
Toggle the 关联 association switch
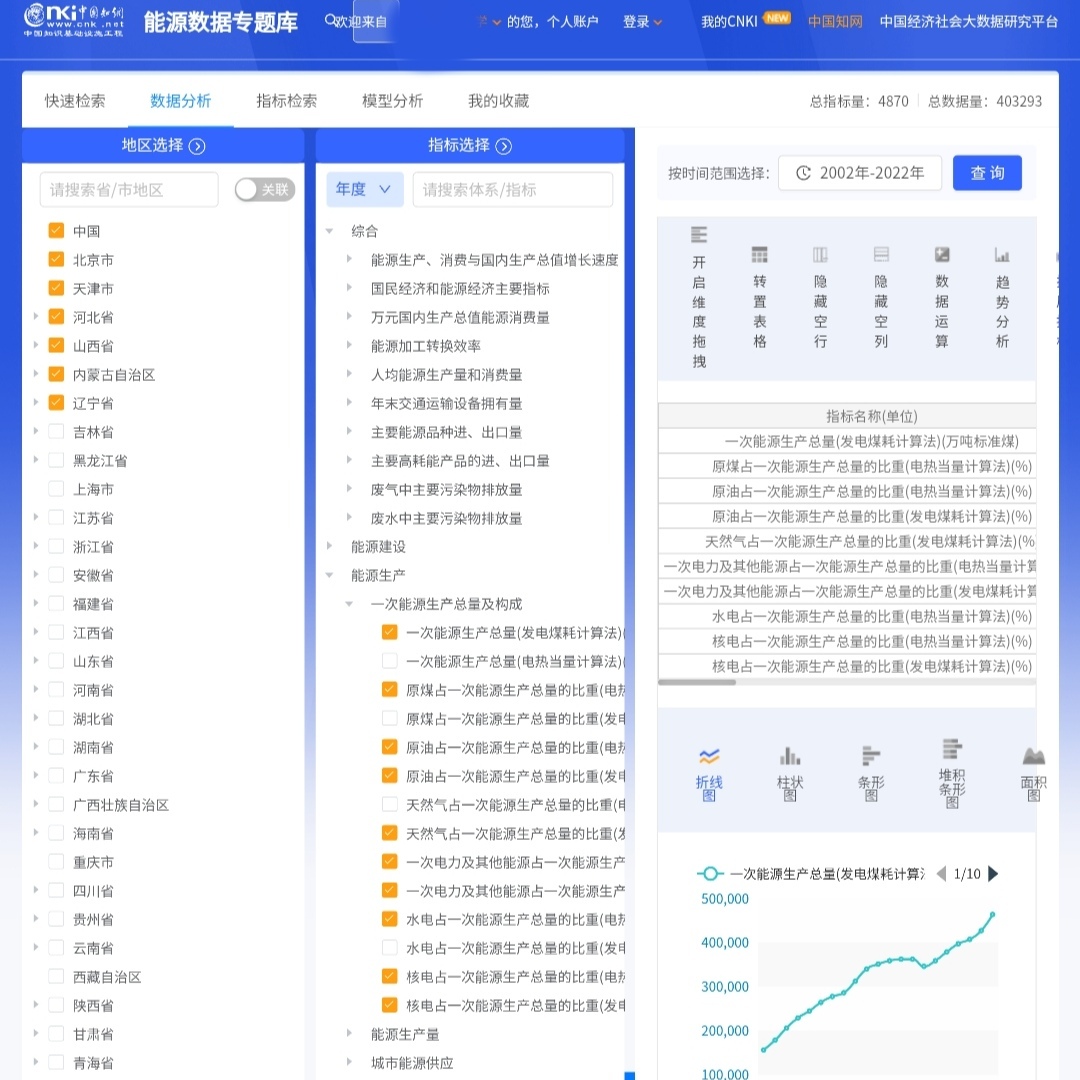pyautogui.click(x=264, y=189)
